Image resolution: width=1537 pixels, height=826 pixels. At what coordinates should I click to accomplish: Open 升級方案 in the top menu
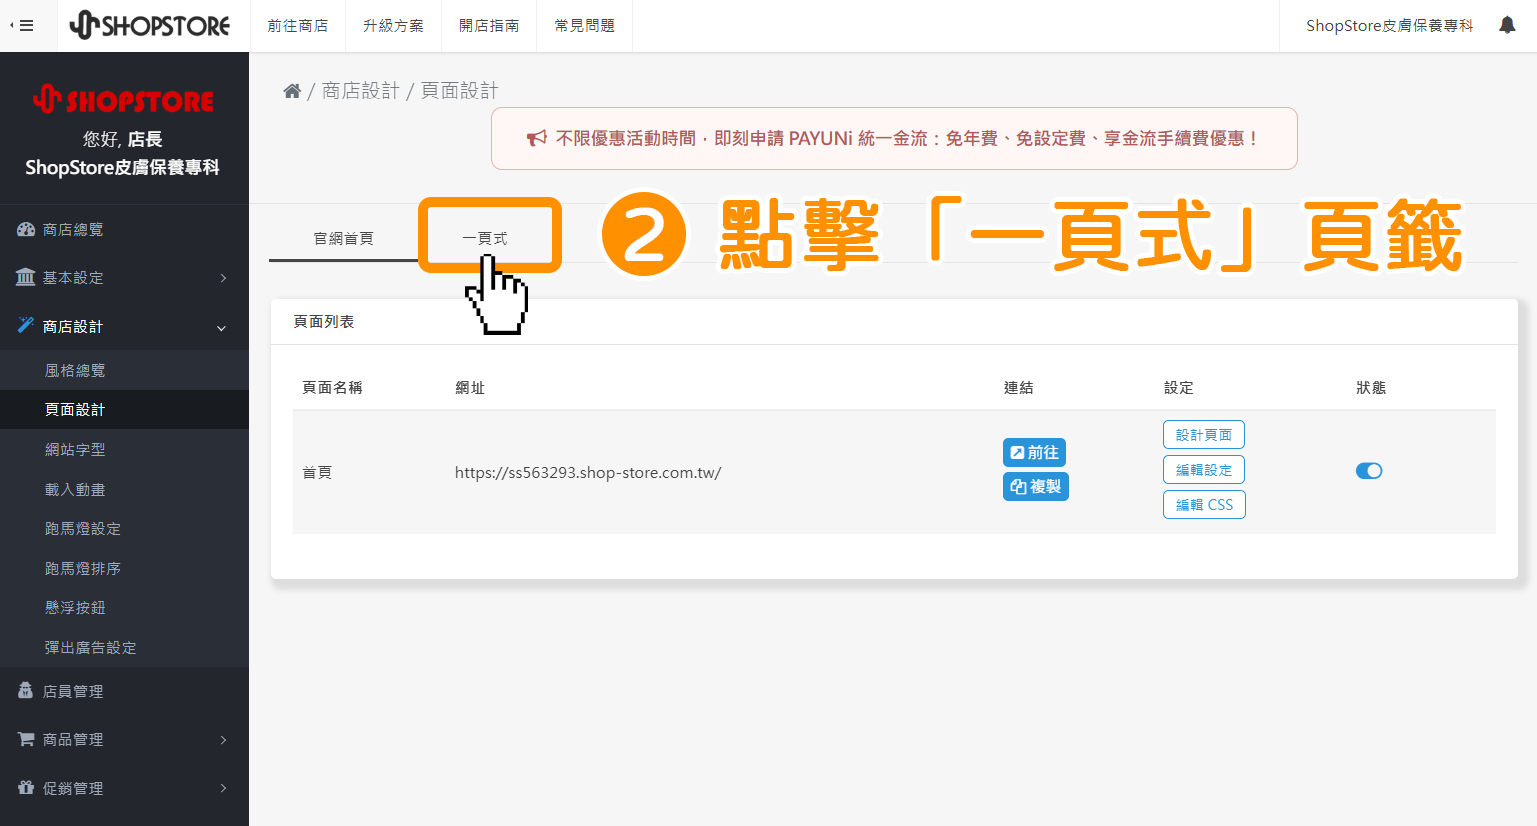(393, 26)
